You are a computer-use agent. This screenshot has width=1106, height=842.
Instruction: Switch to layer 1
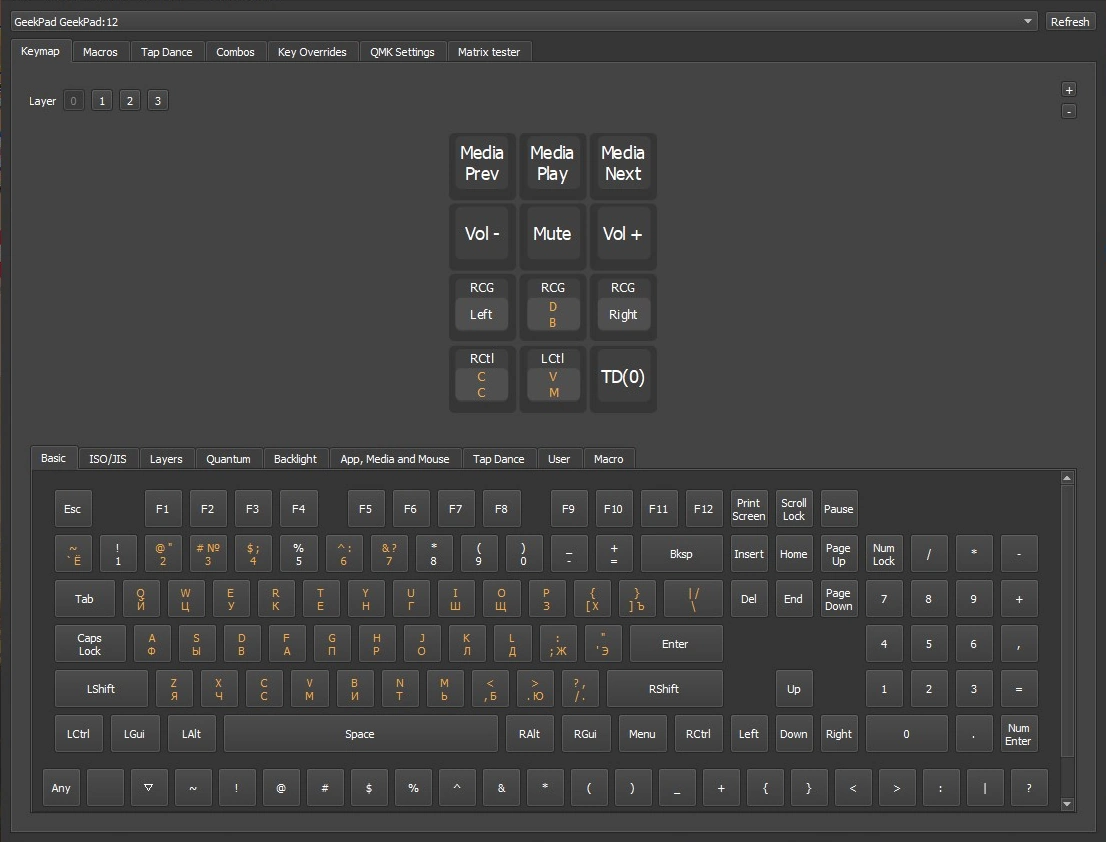[x=102, y=101]
